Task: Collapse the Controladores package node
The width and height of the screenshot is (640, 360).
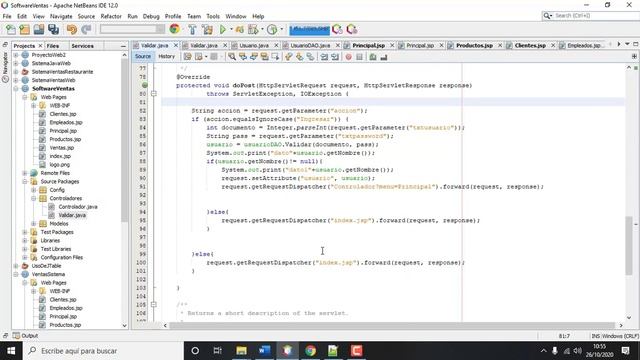Action: [33, 198]
